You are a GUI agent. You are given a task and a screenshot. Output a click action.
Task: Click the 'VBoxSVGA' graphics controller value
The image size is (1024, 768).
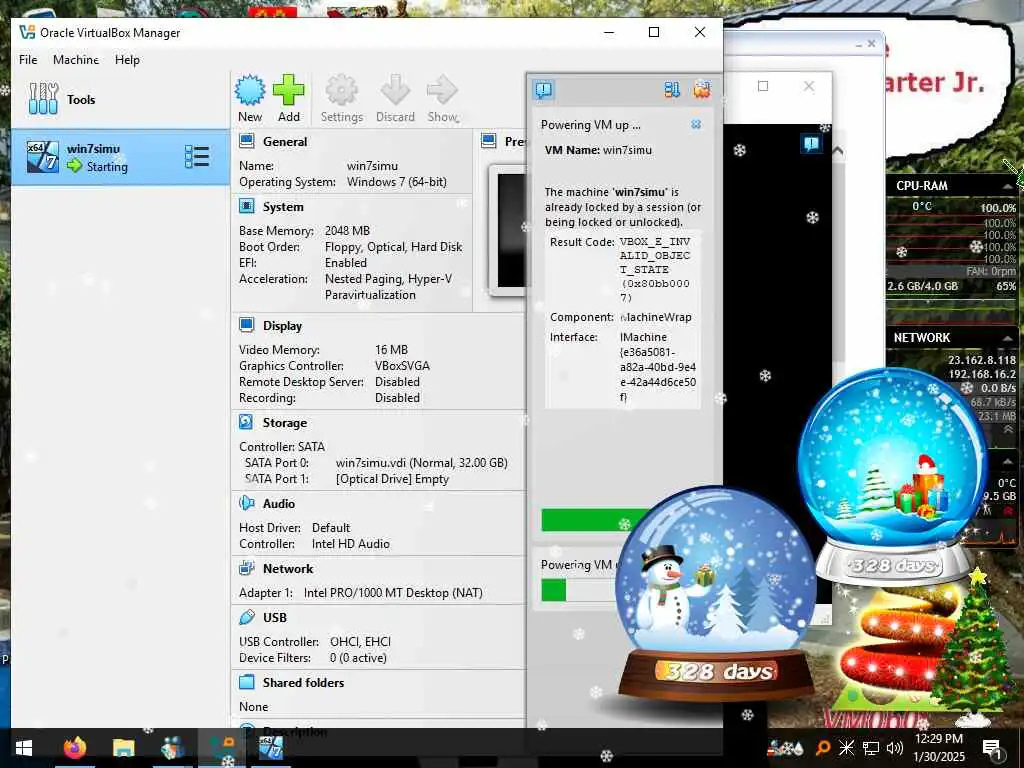[402, 366]
